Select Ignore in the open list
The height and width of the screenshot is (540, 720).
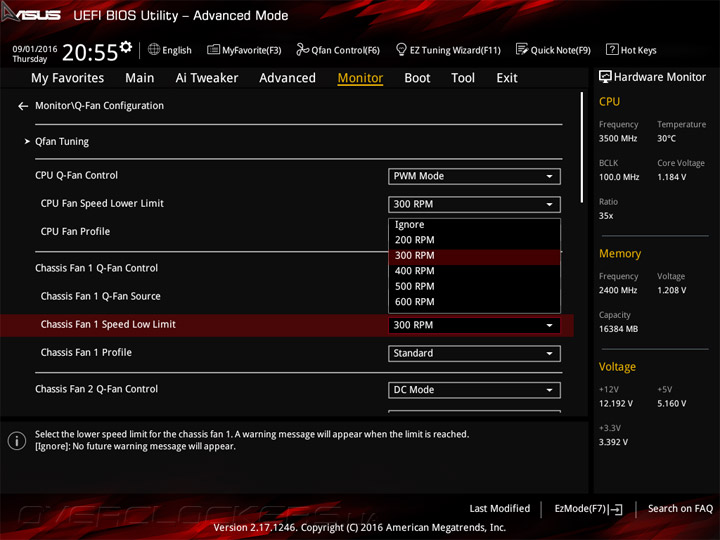click(474, 225)
